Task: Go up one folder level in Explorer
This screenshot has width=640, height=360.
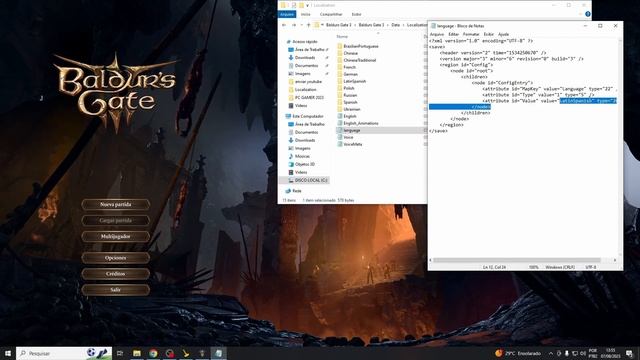Action: pyautogui.click(x=309, y=25)
